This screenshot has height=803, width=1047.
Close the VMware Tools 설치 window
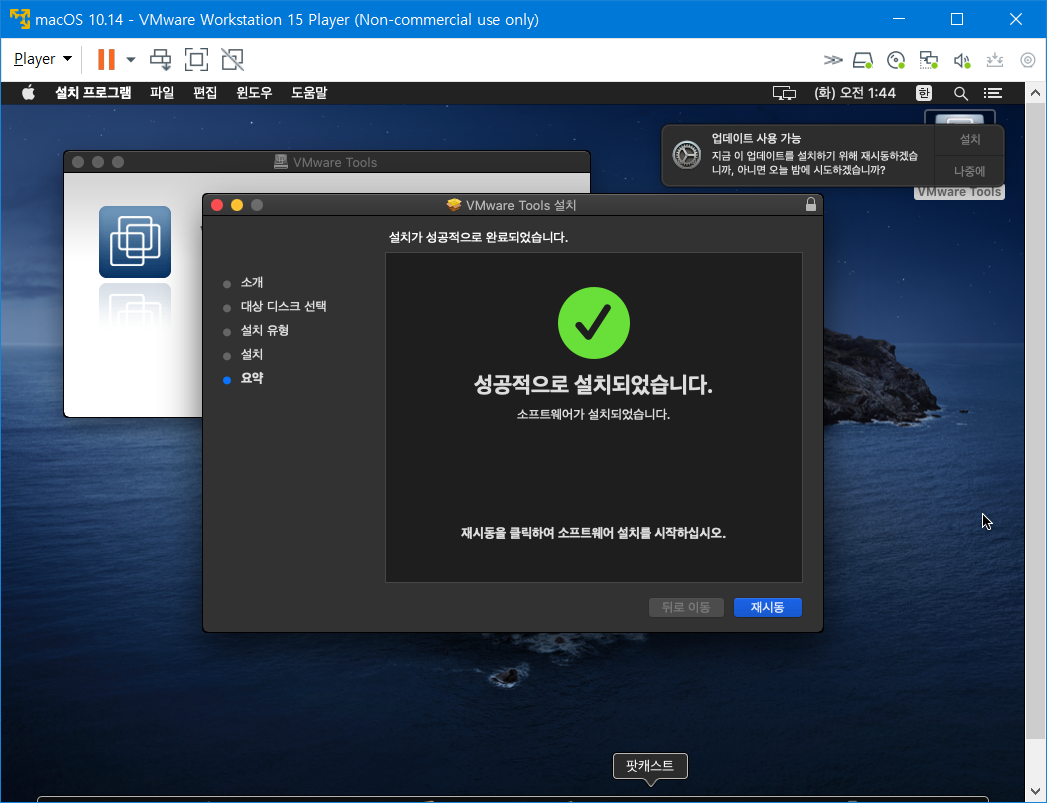point(217,205)
